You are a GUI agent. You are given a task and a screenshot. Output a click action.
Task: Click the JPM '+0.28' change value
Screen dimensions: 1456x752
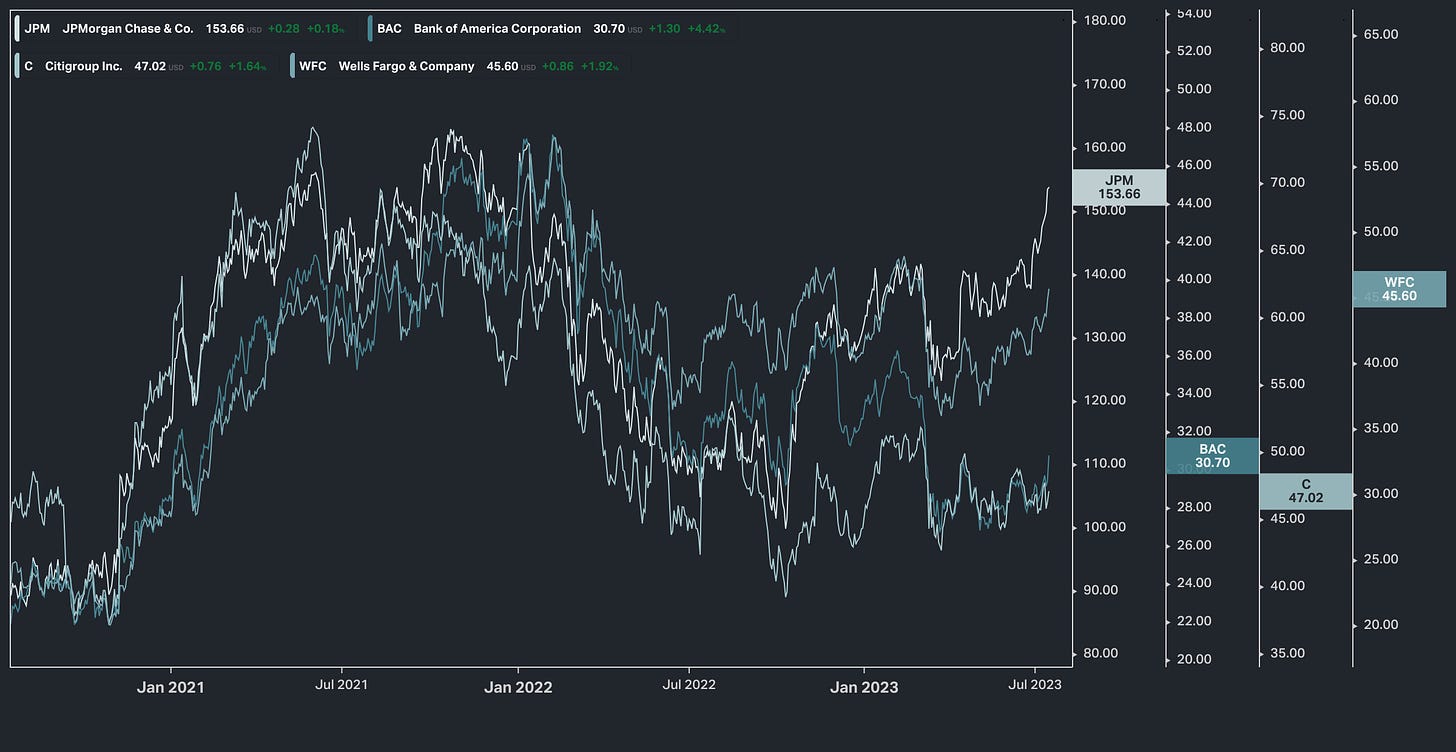coord(284,29)
